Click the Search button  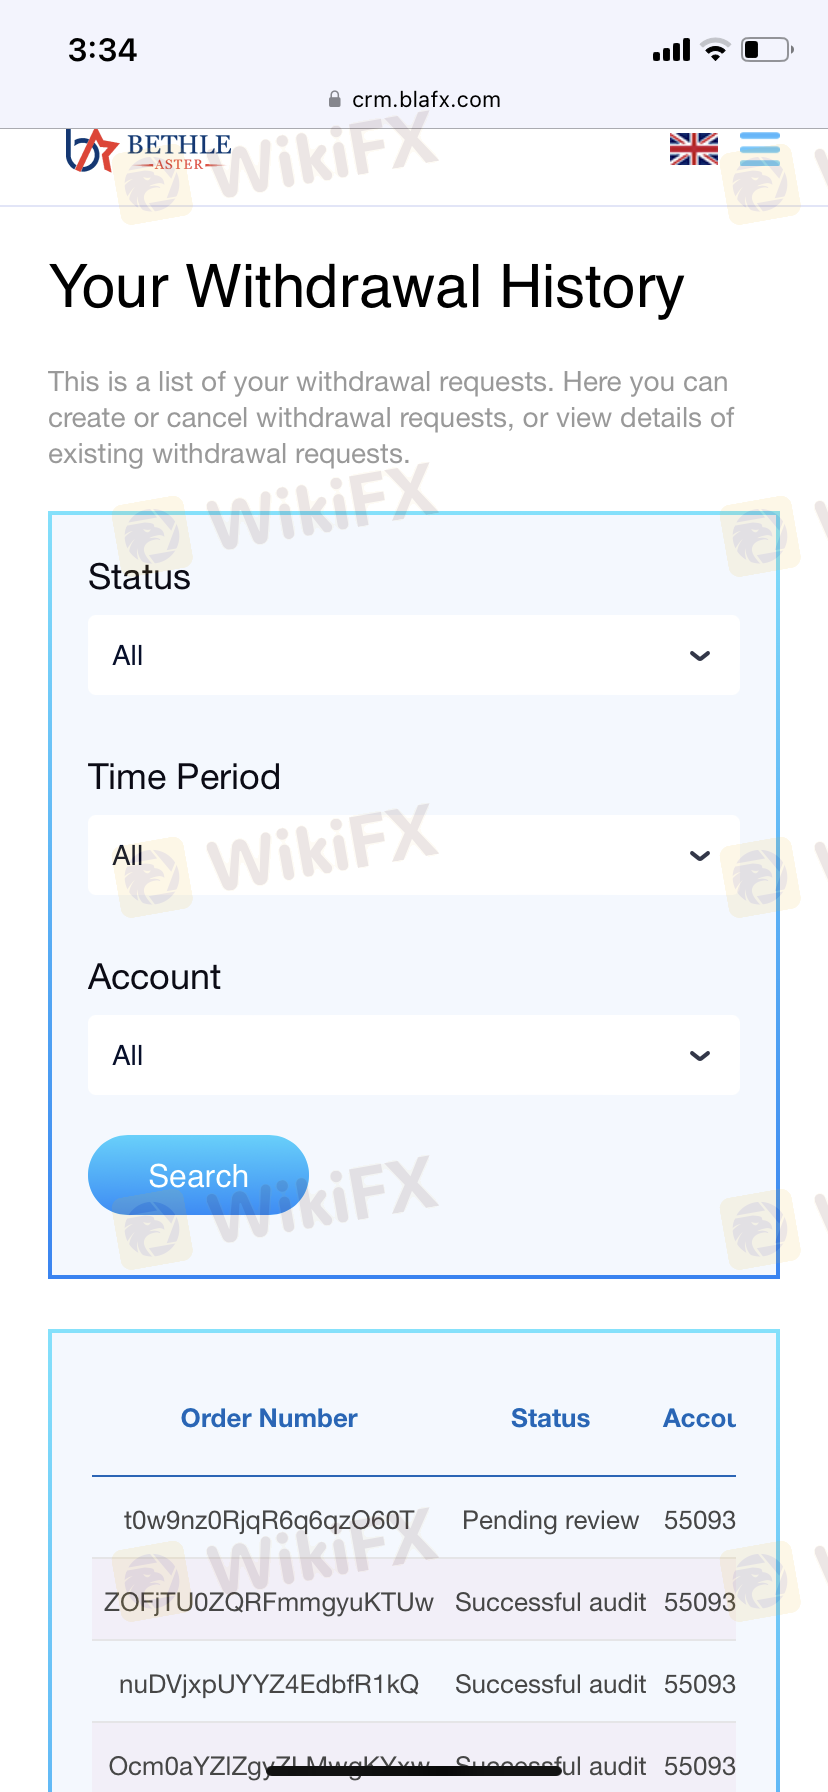pyautogui.click(x=198, y=1175)
